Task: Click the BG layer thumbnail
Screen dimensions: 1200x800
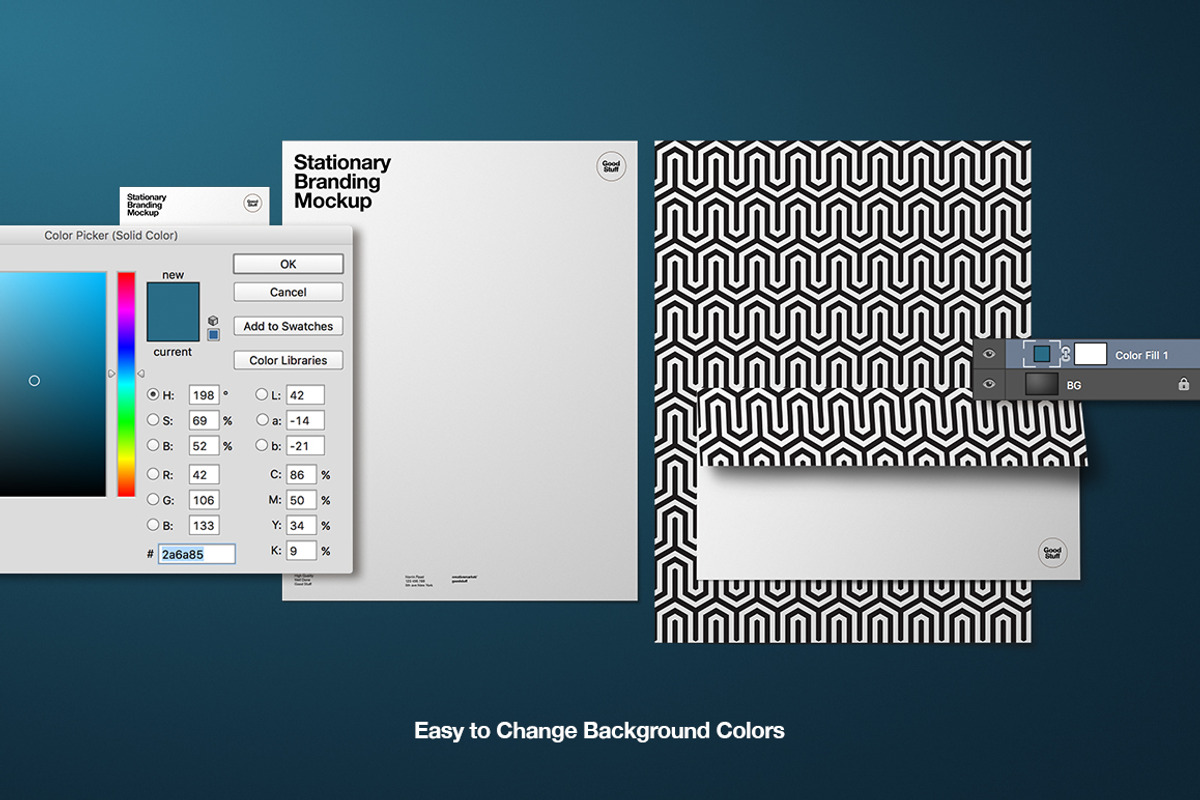Action: pyautogui.click(x=1042, y=384)
